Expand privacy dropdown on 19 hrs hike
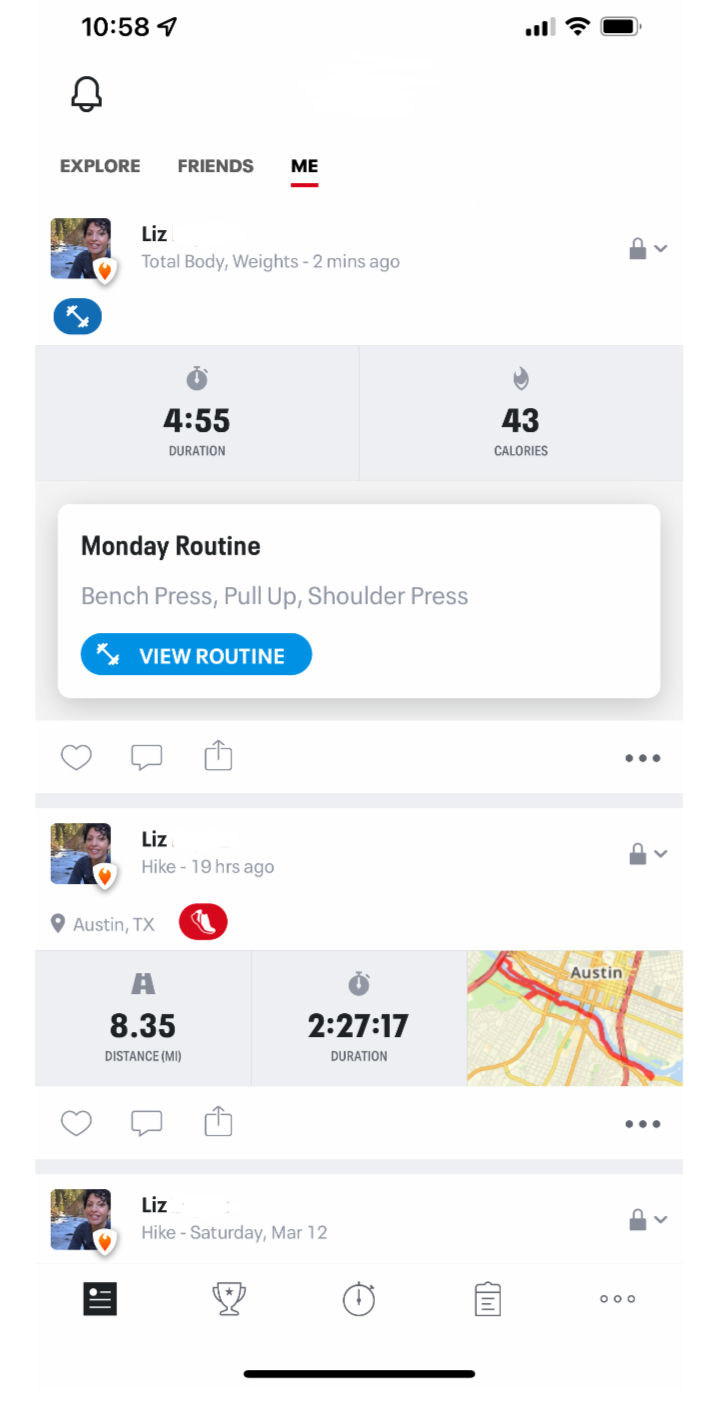 pos(648,854)
